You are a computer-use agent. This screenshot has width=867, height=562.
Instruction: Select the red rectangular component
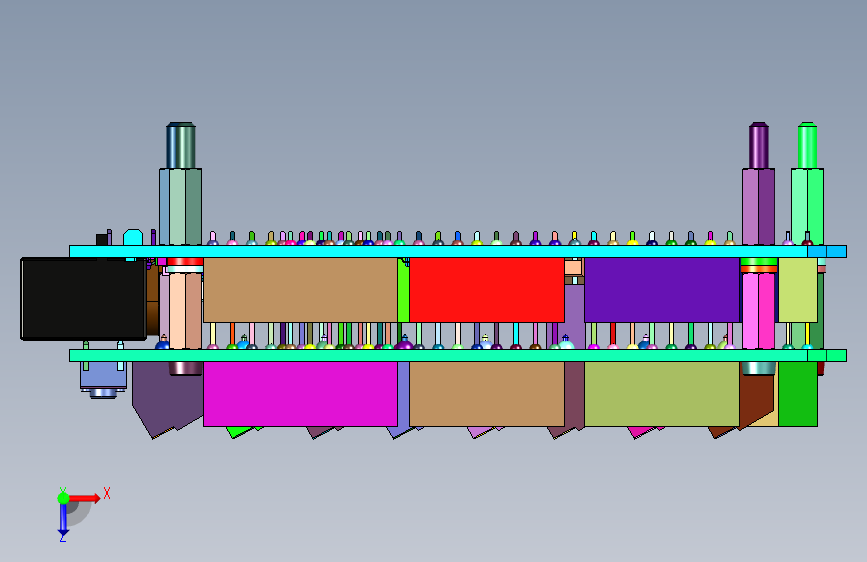coord(487,290)
